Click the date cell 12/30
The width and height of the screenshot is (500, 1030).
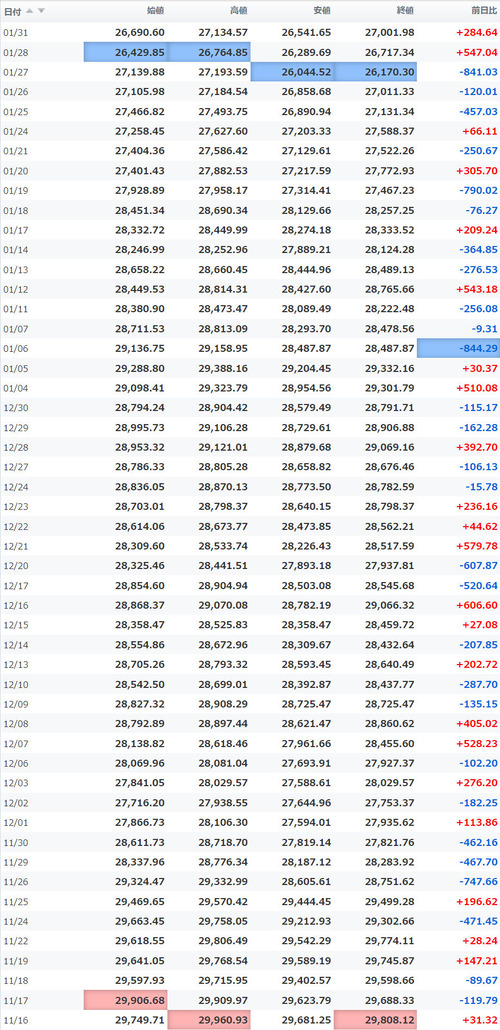pos(14,408)
